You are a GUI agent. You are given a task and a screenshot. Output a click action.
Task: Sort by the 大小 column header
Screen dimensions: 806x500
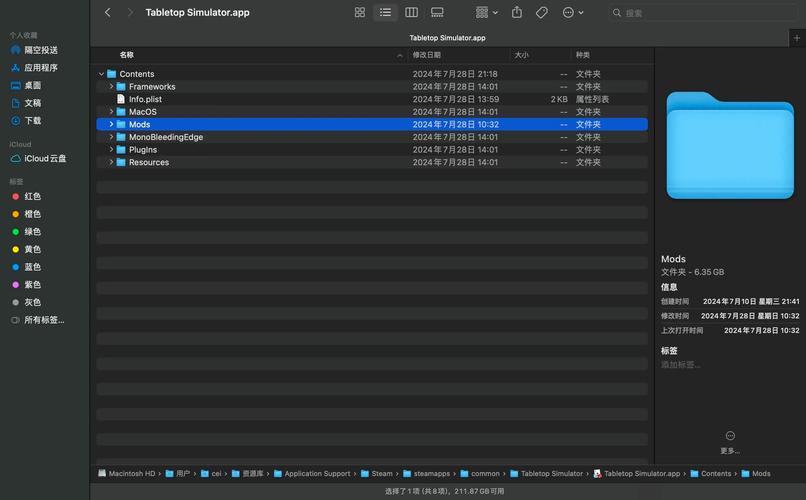pos(521,54)
